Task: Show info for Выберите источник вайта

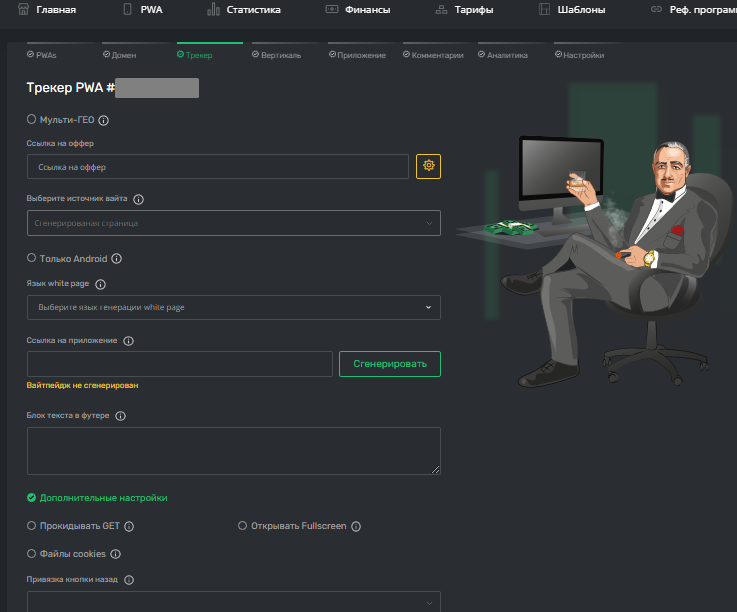Action: coord(138,199)
